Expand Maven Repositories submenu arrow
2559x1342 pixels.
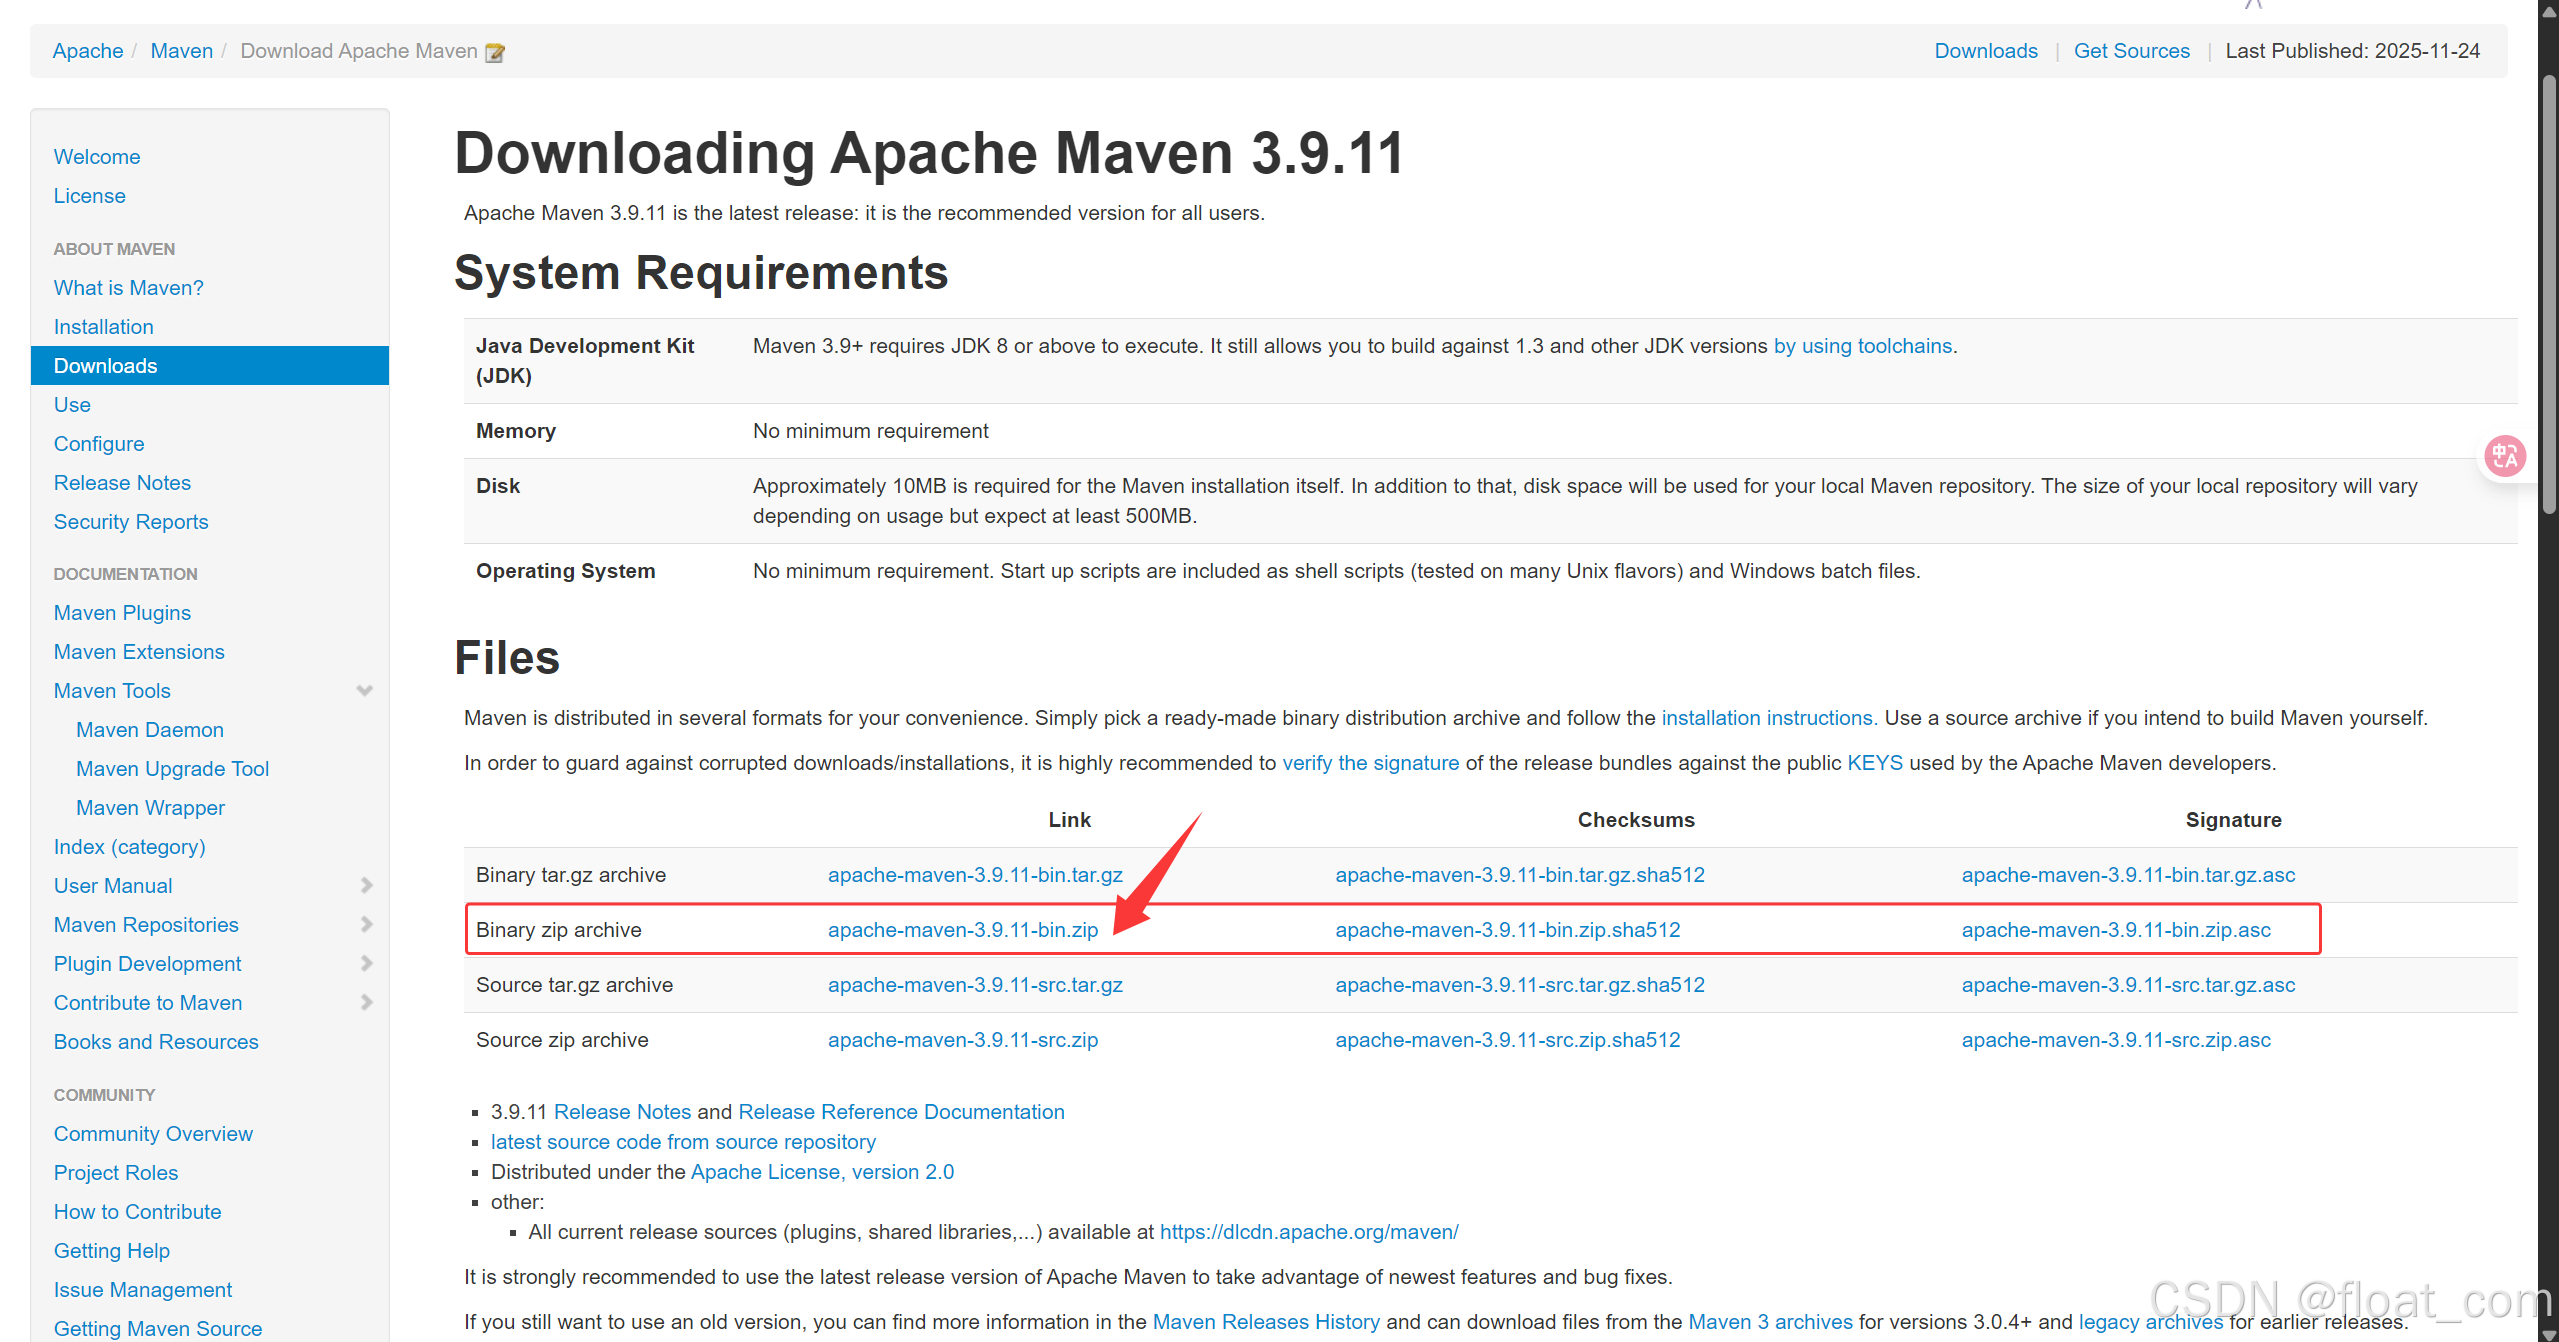pyautogui.click(x=366, y=925)
